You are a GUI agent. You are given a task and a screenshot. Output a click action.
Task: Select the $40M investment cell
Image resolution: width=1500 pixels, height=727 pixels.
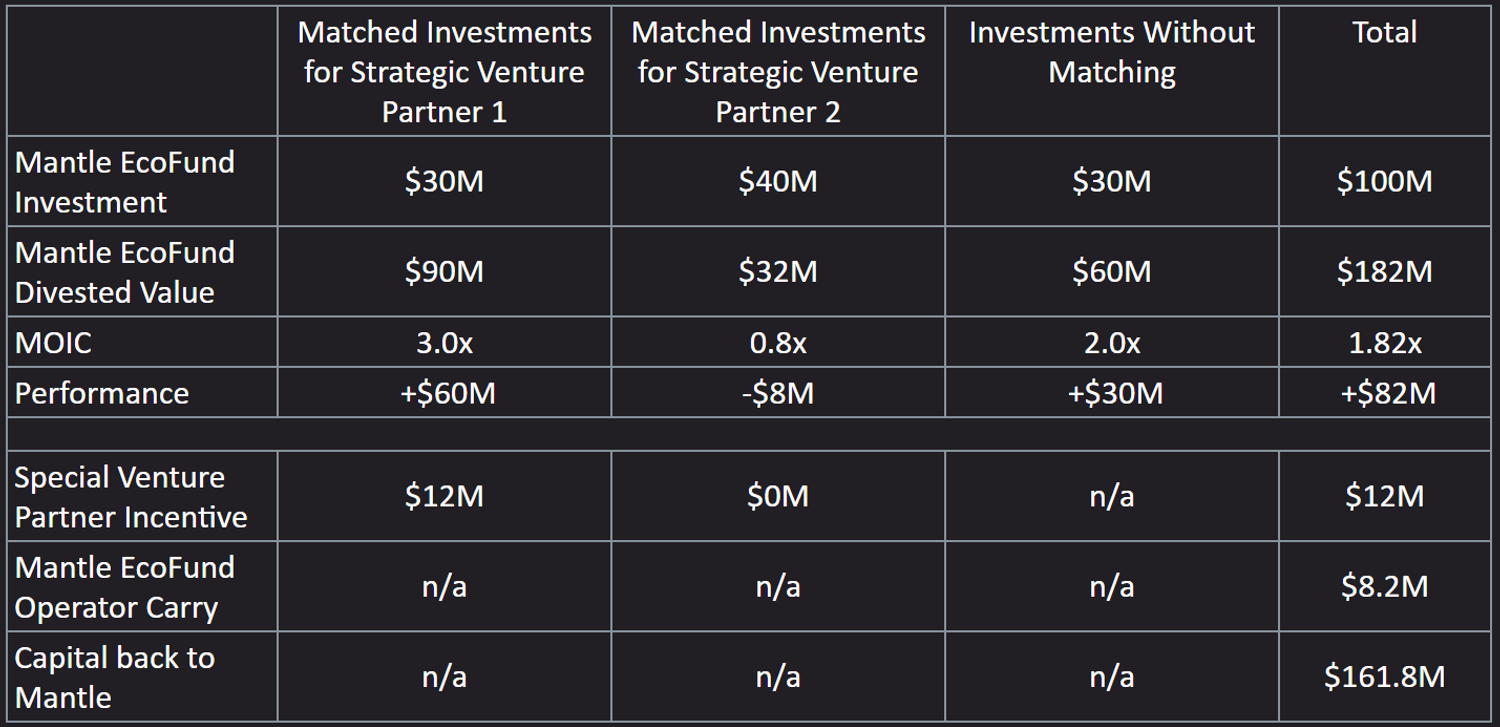point(778,181)
